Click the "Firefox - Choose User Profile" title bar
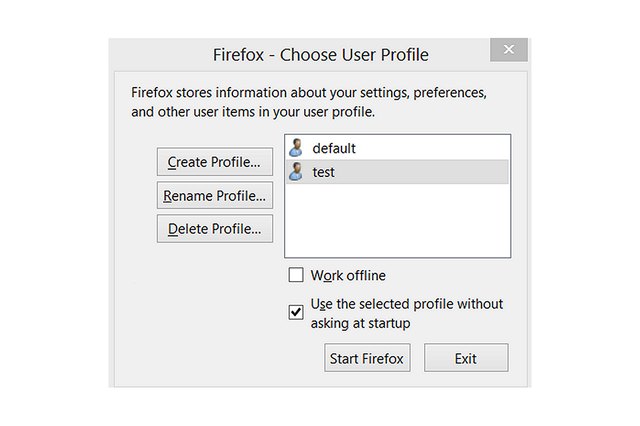Viewport: 640px width, 426px height. click(320, 53)
